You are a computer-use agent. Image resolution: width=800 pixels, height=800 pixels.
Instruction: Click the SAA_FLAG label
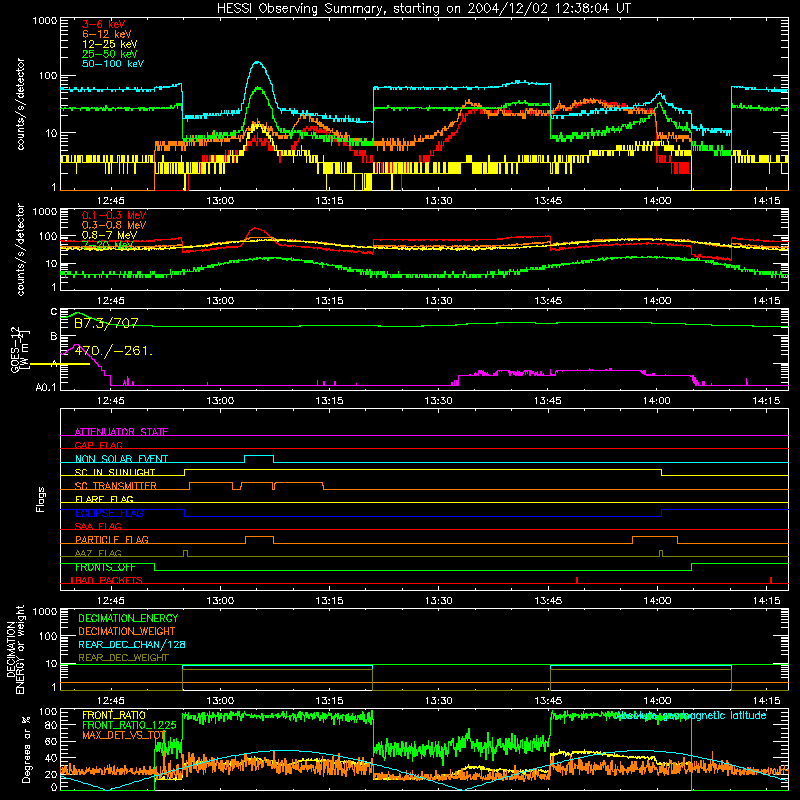98,526
